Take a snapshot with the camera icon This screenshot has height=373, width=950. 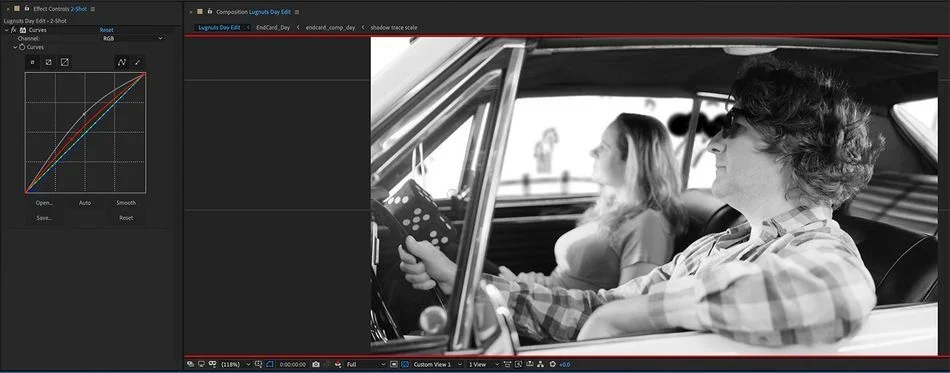click(316, 365)
